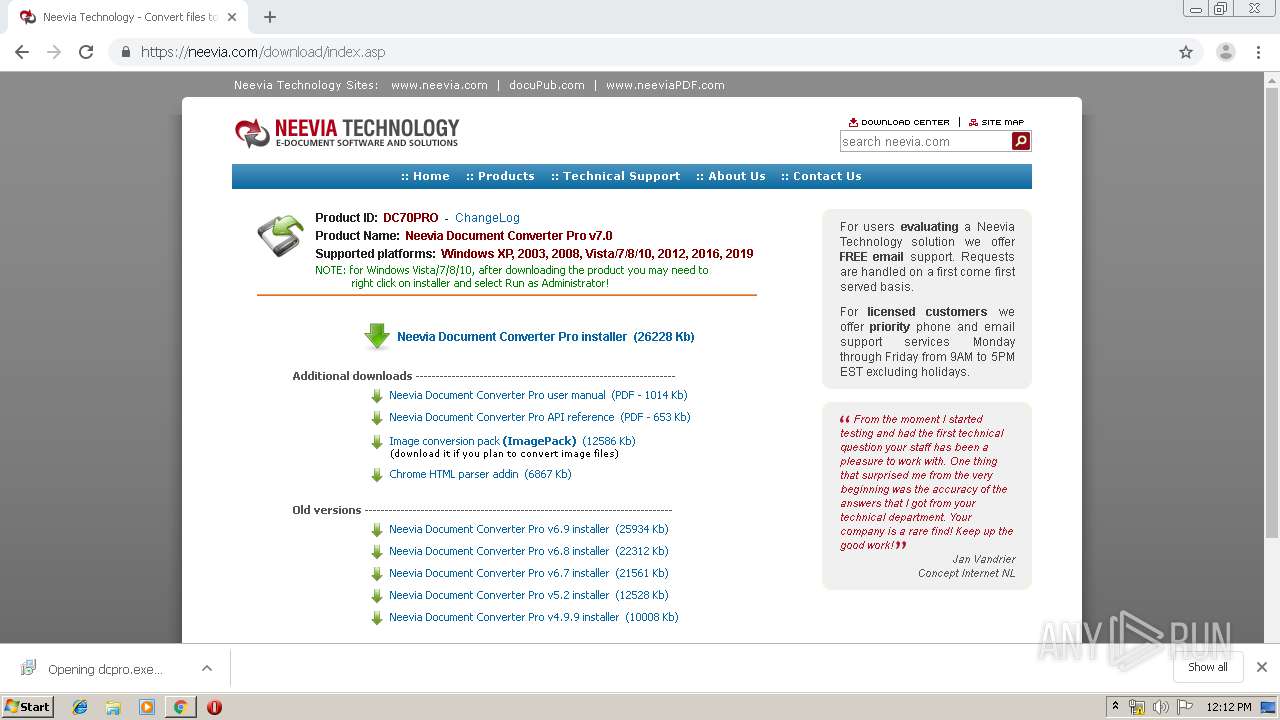This screenshot has height=720, width=1280.
Task: Download the v4.9.9 installer link
Action: (534, 618)
